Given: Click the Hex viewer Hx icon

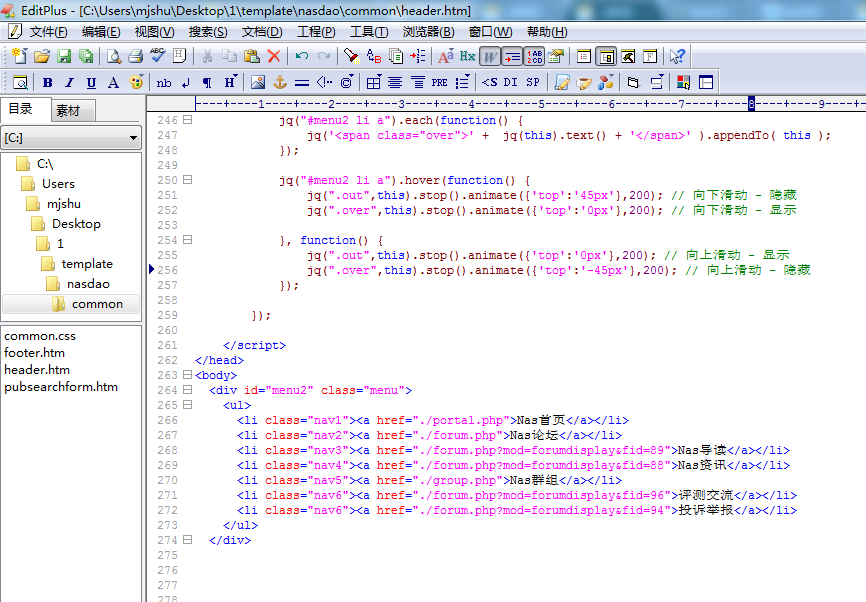Looking at the screenshot, I should click(467, 56).
